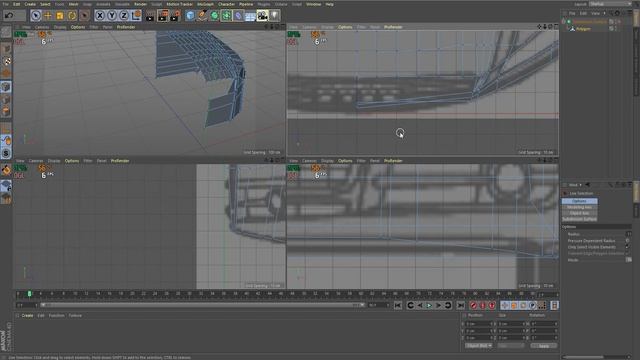640x360 pixels.
Task: Click Render View clapperboard icon
Action: pyautogui.click(x=150, y=16)
